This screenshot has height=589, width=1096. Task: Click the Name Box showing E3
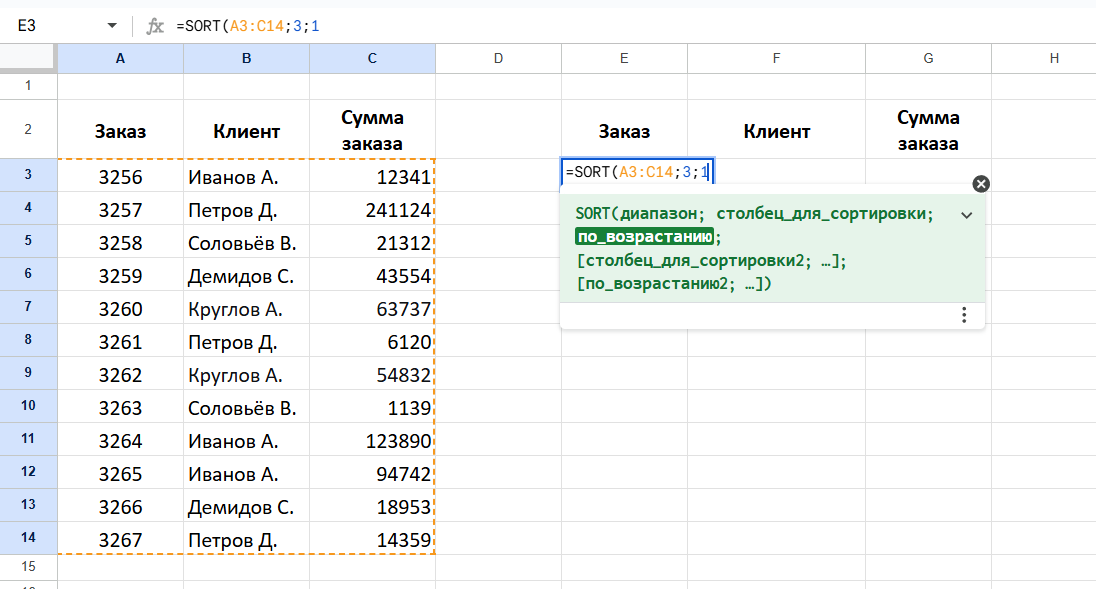[27, 26]
